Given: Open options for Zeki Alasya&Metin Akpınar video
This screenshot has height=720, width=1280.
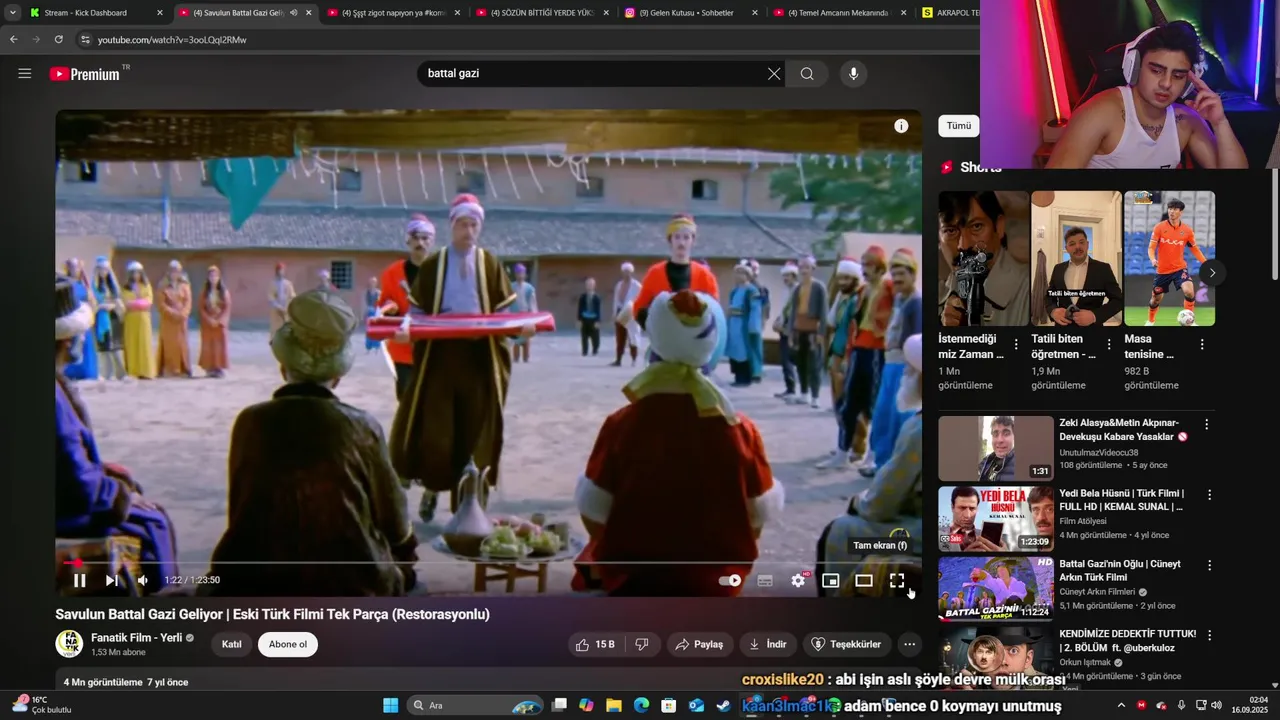Looking at the screenshot, I should tap(1206, 424).
